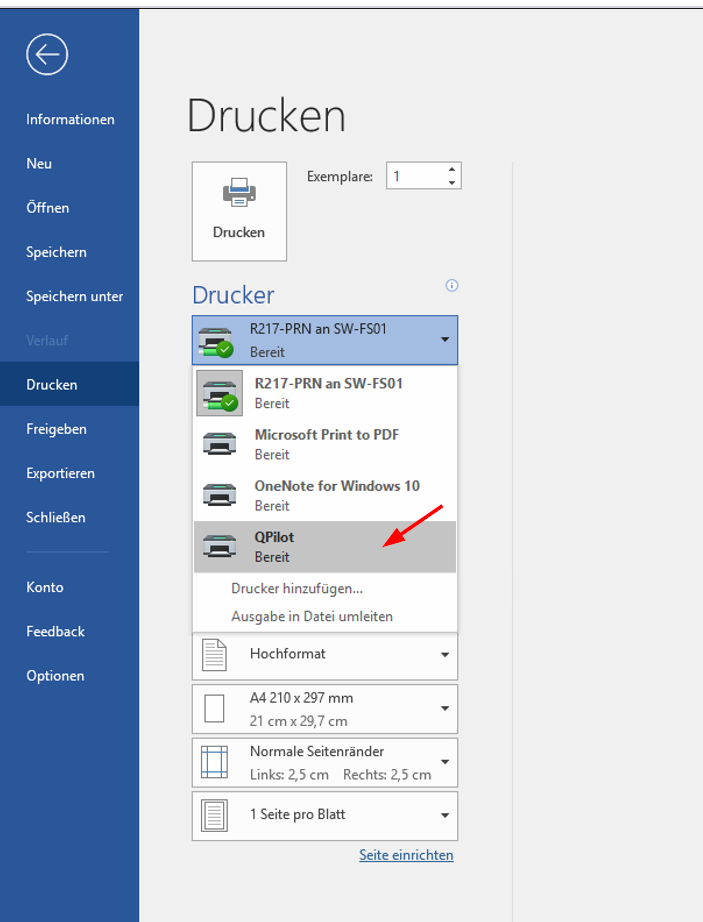The width and height of the screenshot is (703, 922).
Task: Click into the Exemplare number field
Action: (414, 176)
